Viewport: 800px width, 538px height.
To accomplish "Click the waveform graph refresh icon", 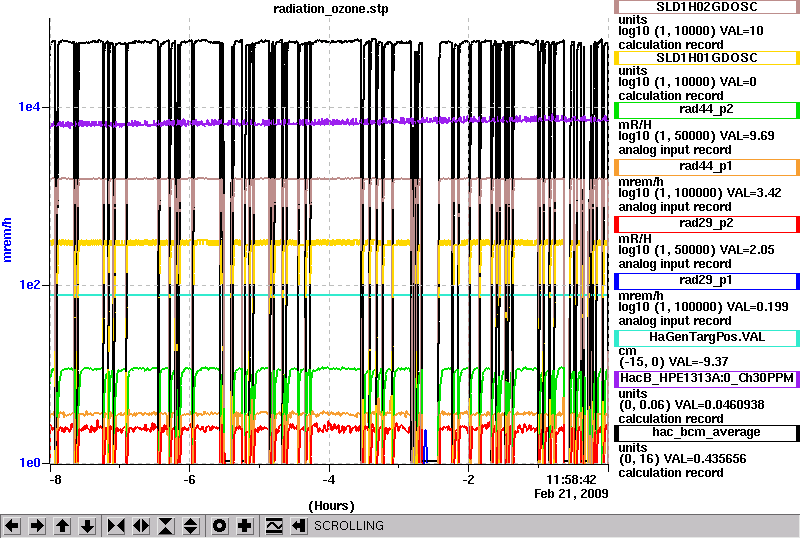I will pos(274,526).
